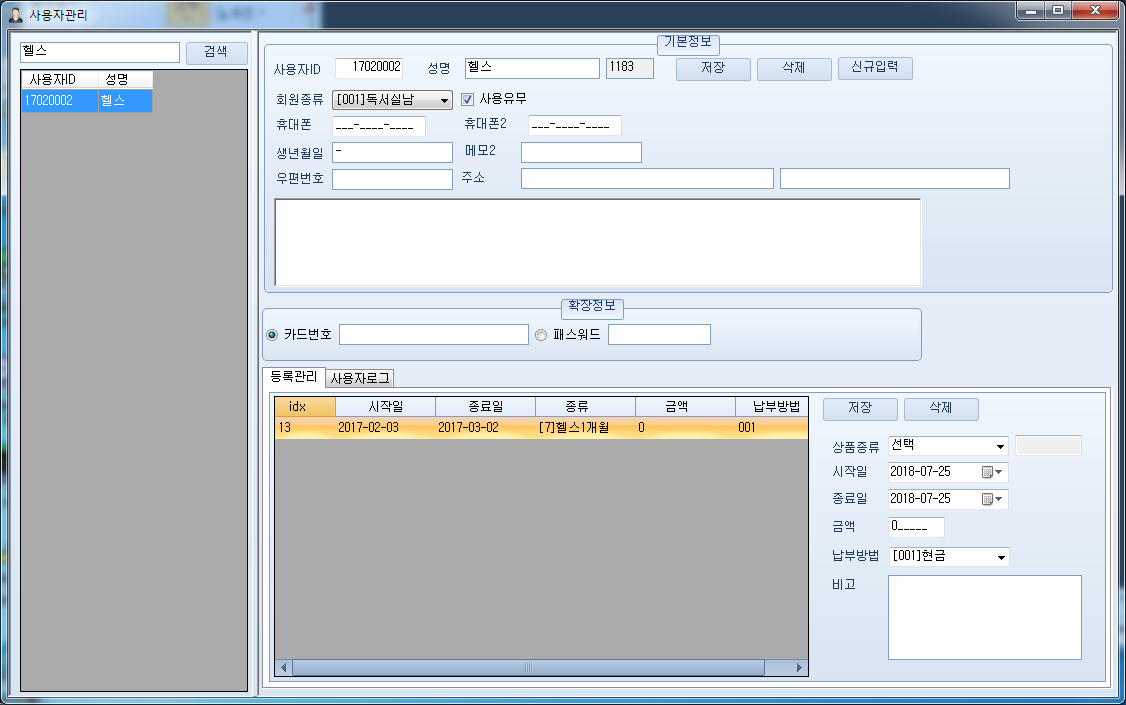Click into the 비고 remarks text area

click(984, 615)
